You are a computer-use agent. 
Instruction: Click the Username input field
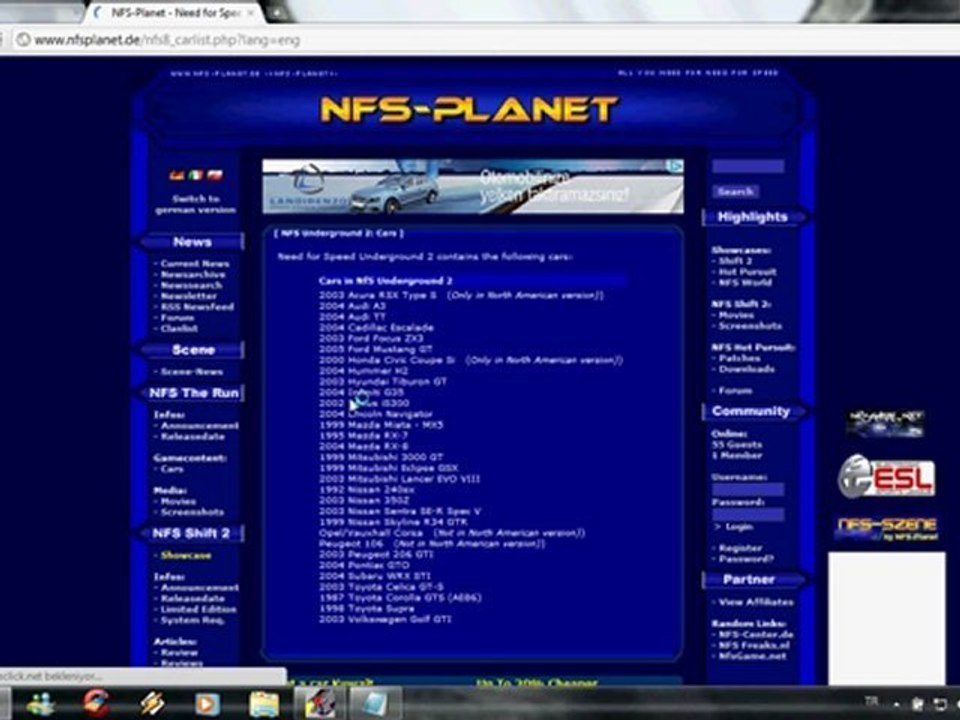click(x=748, y=489)
